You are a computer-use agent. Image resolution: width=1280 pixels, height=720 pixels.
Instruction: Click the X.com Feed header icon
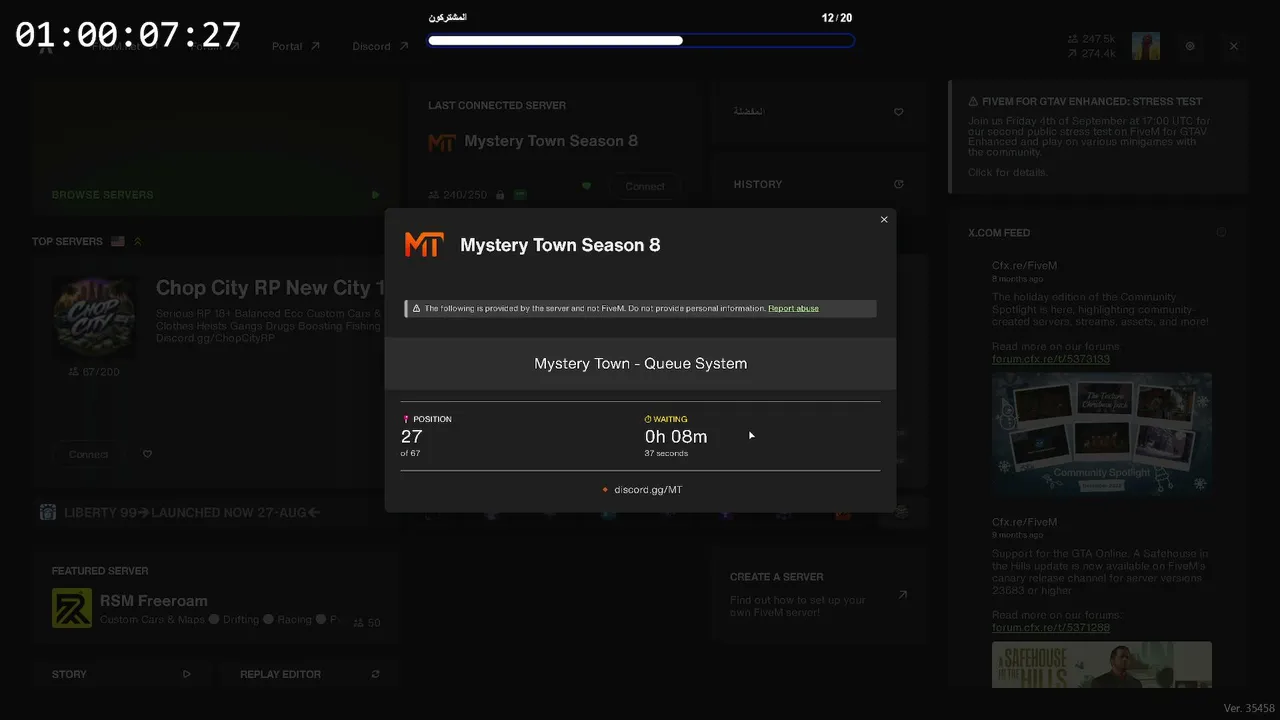[1221, 233]
